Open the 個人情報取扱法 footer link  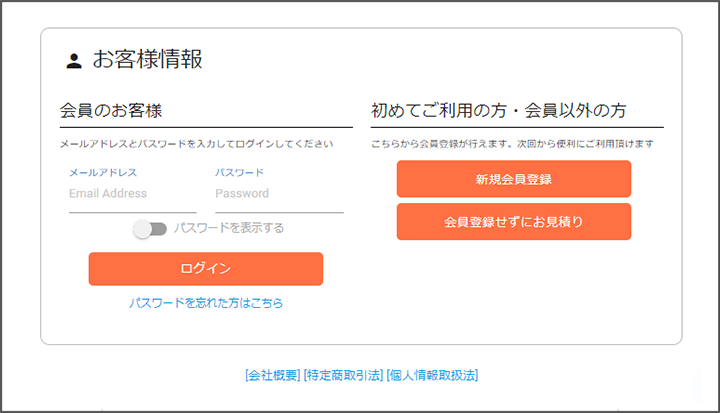[433, 375]
